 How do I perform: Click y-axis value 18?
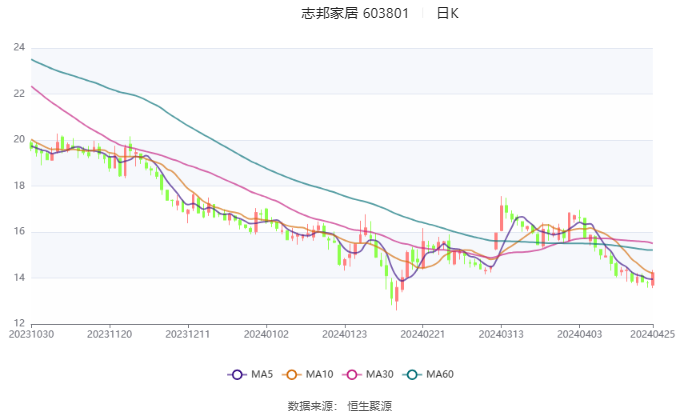[x=19, y=185]
